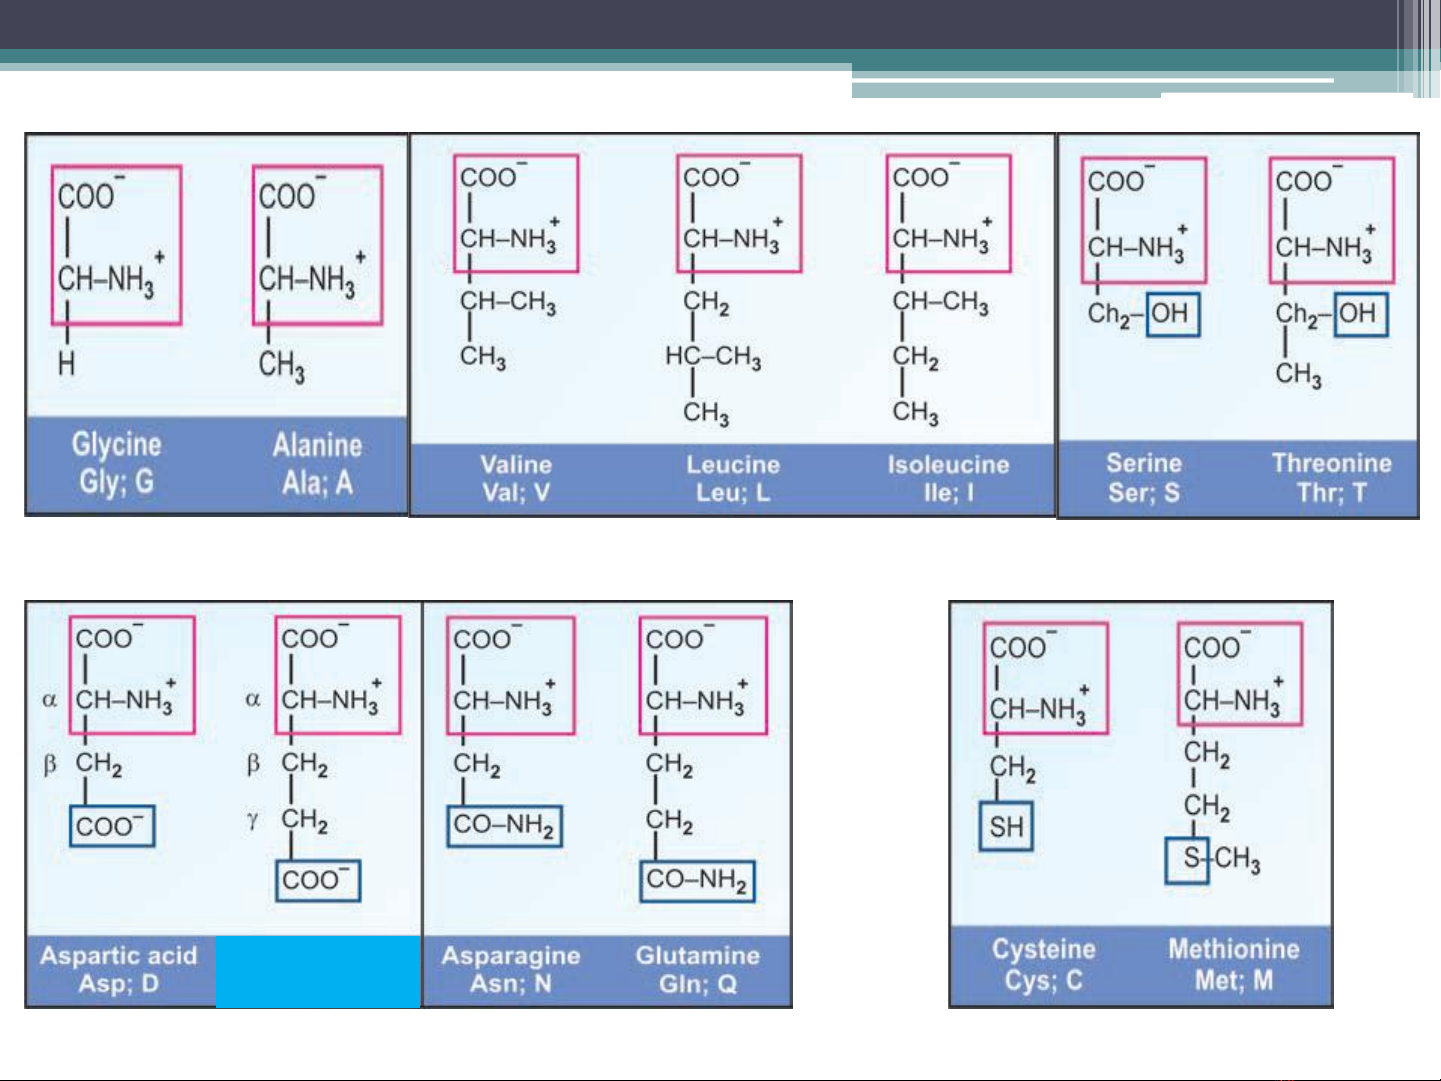The height and width of the screenshot is (1081, 1441).
Task: Select the "Ile; I" abbreviation
Action: (x=948, y=492)
